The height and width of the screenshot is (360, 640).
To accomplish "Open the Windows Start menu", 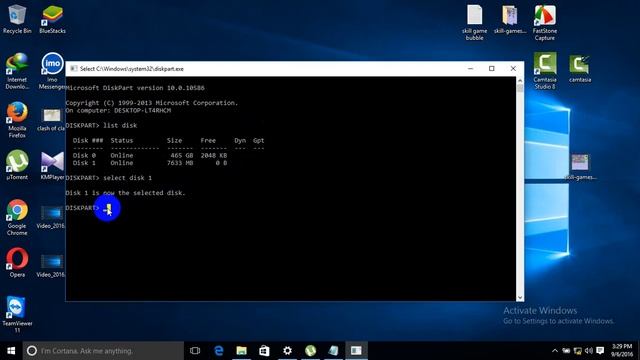I will [x=11, y=351].
